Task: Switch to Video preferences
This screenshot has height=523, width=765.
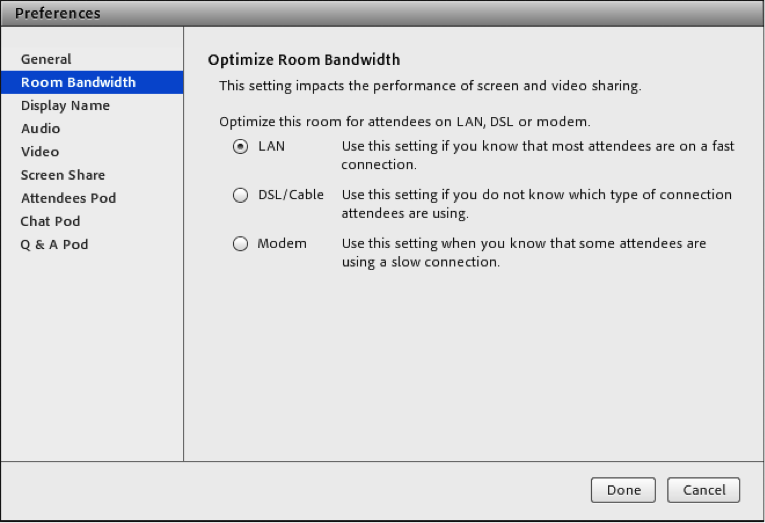Action: [40, 151]
